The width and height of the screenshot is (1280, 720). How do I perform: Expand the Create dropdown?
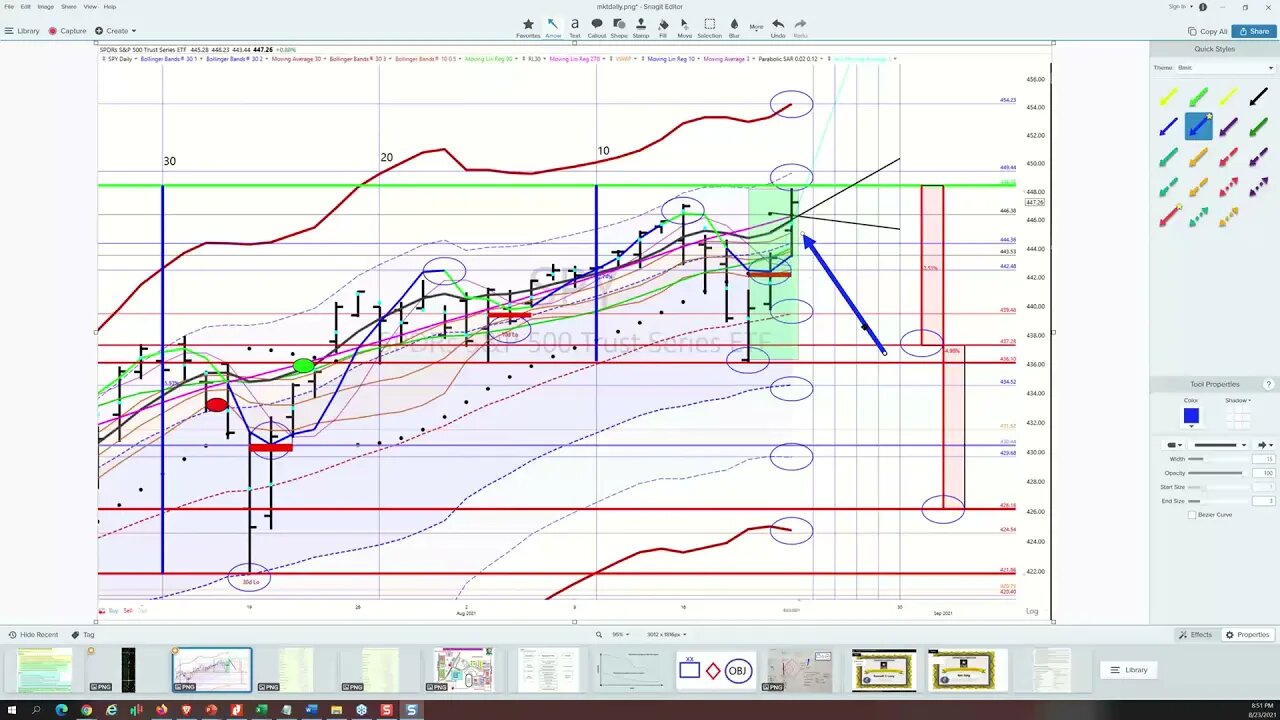point(115,31)
